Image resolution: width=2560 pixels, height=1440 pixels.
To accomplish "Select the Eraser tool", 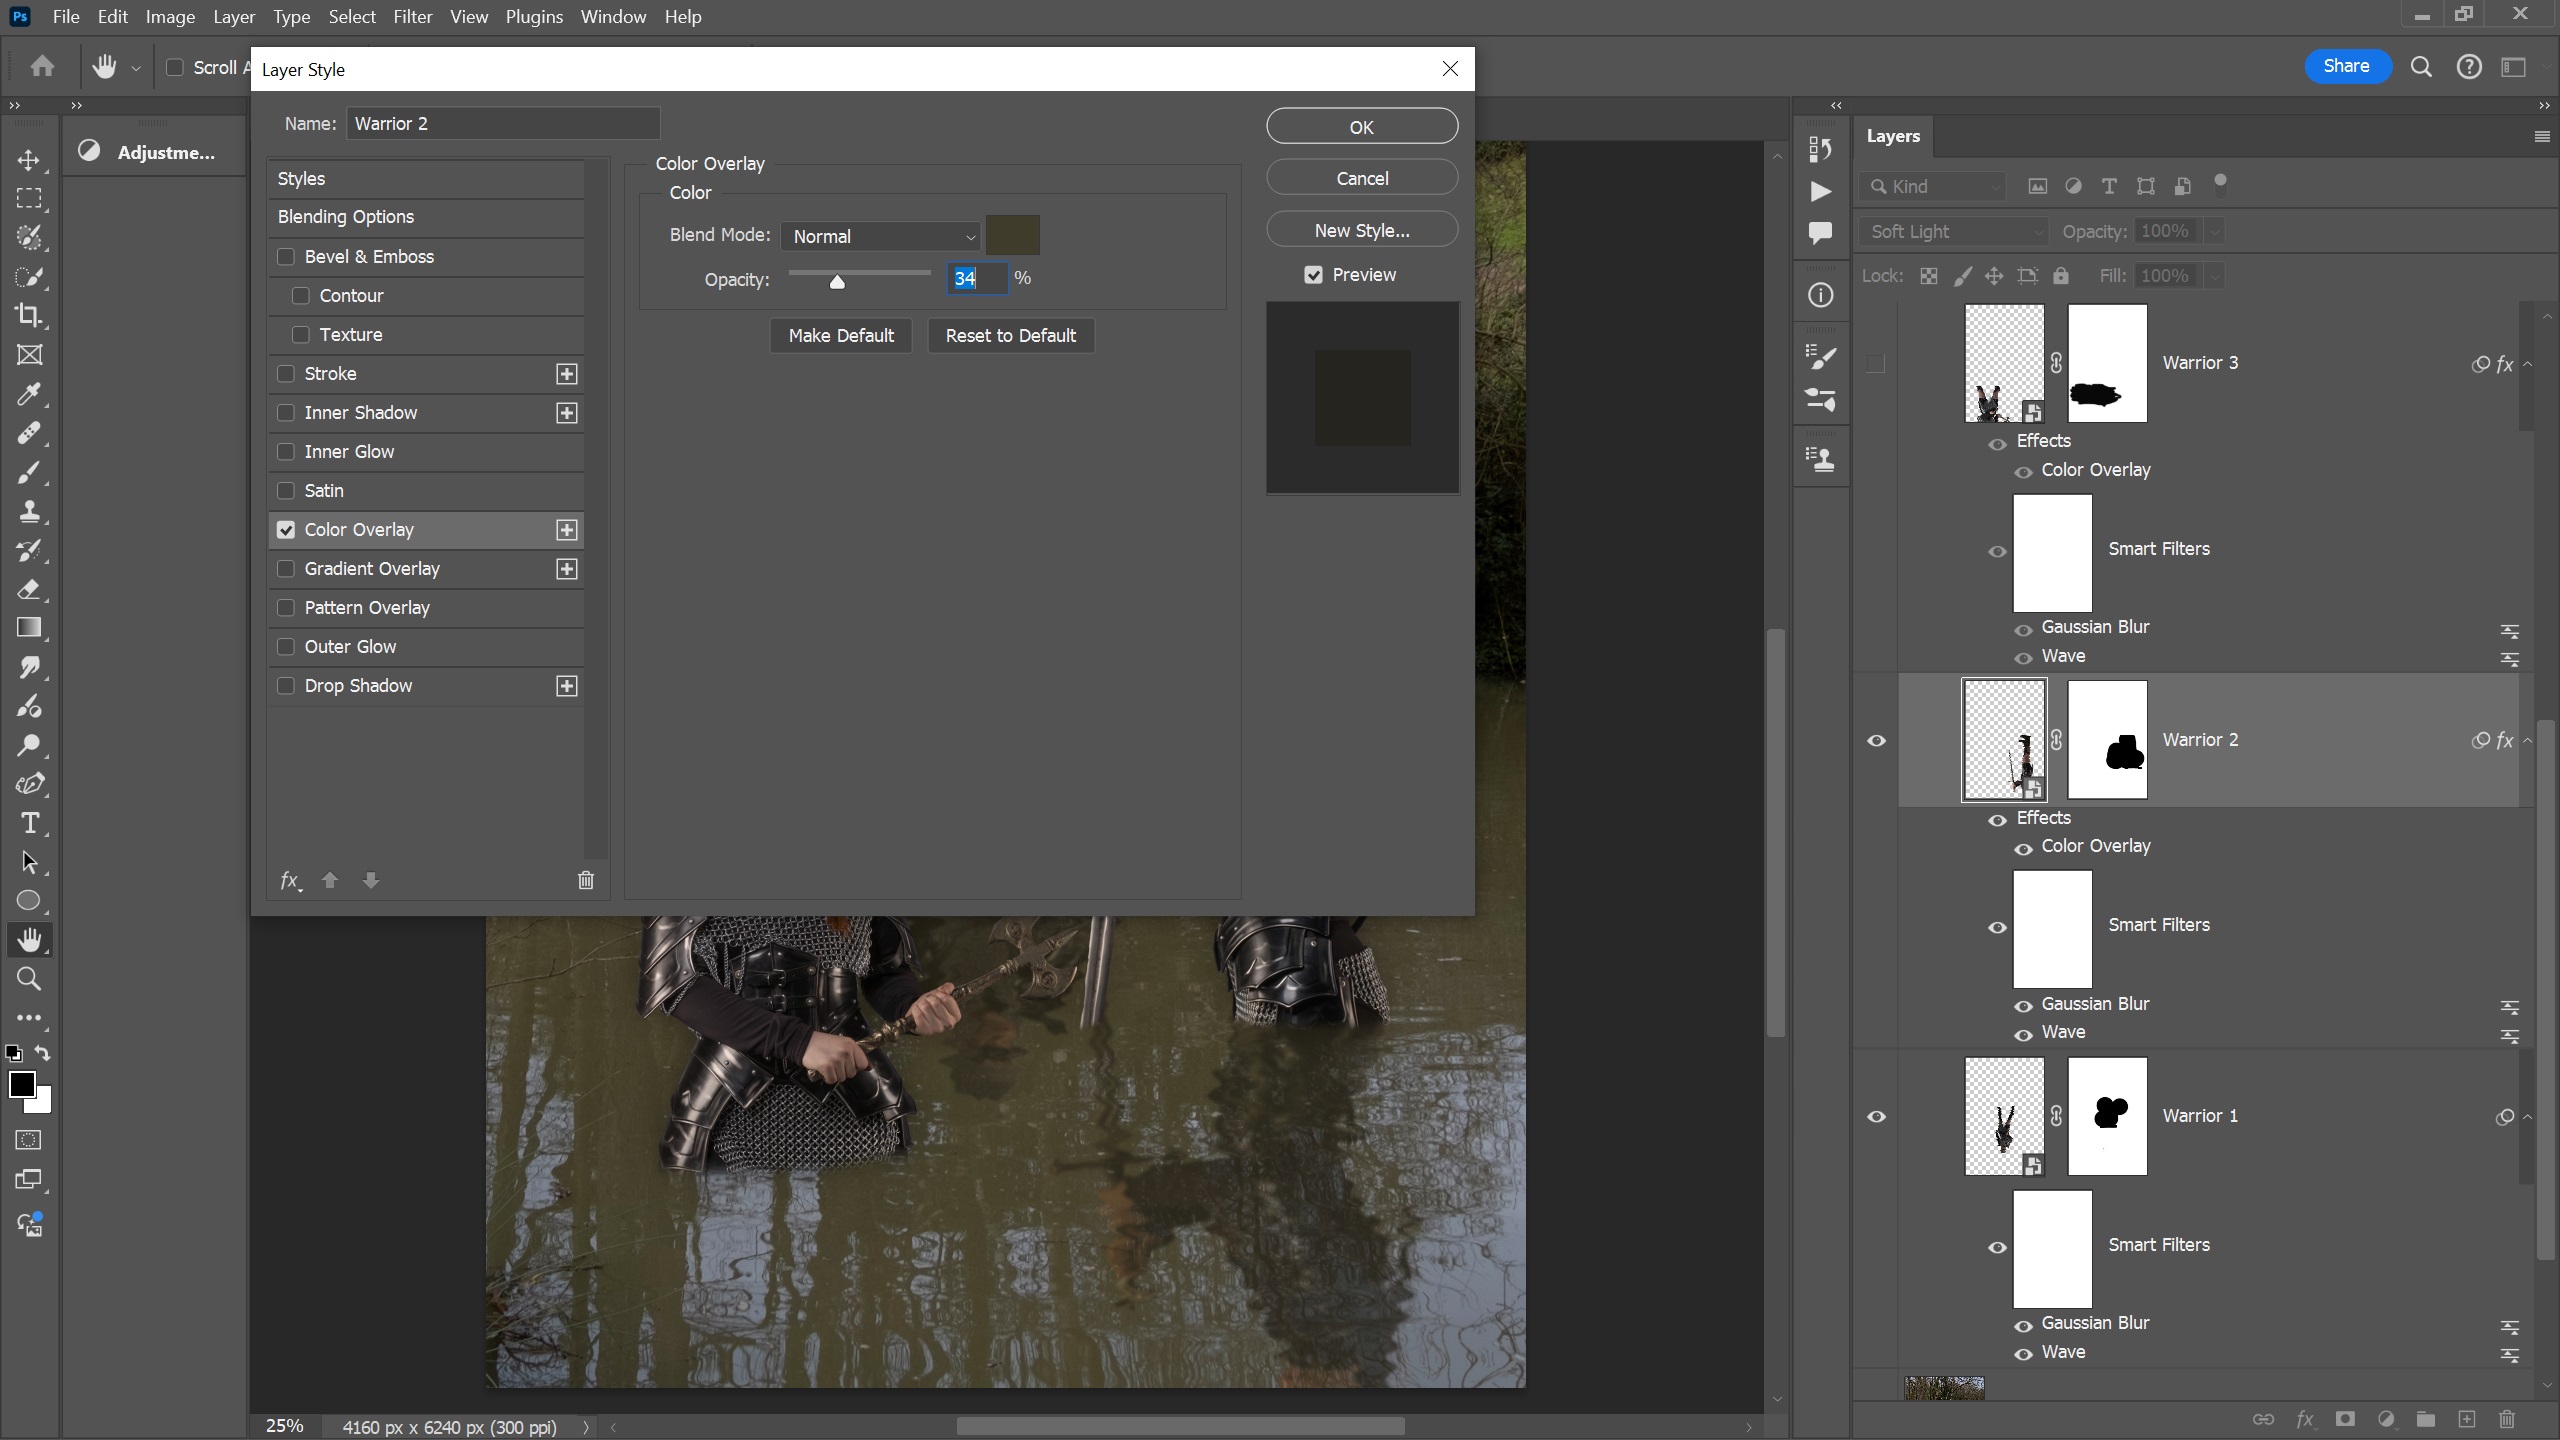I will (29, 589).
